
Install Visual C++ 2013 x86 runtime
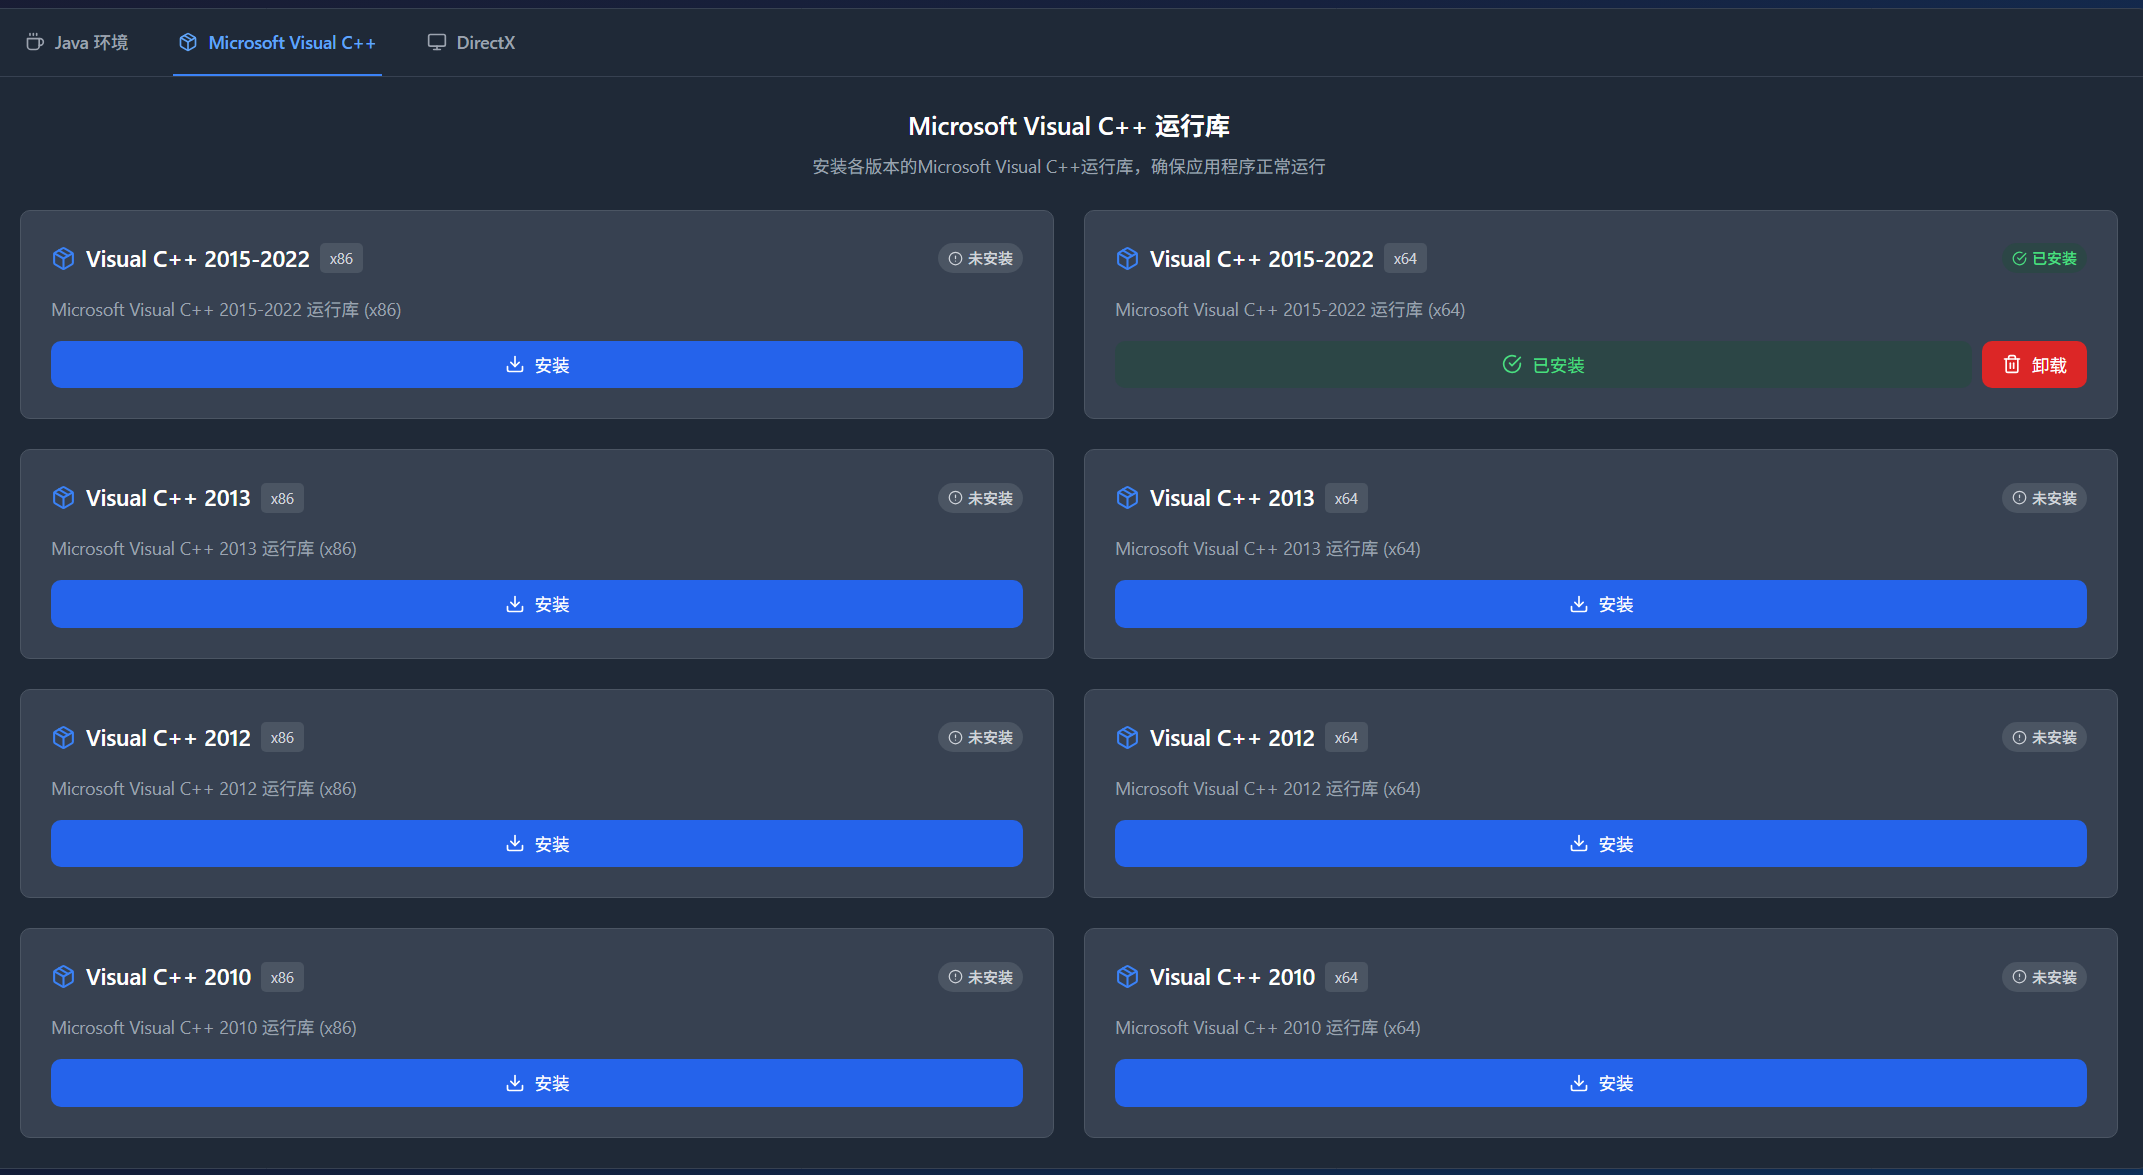[537, 604]
